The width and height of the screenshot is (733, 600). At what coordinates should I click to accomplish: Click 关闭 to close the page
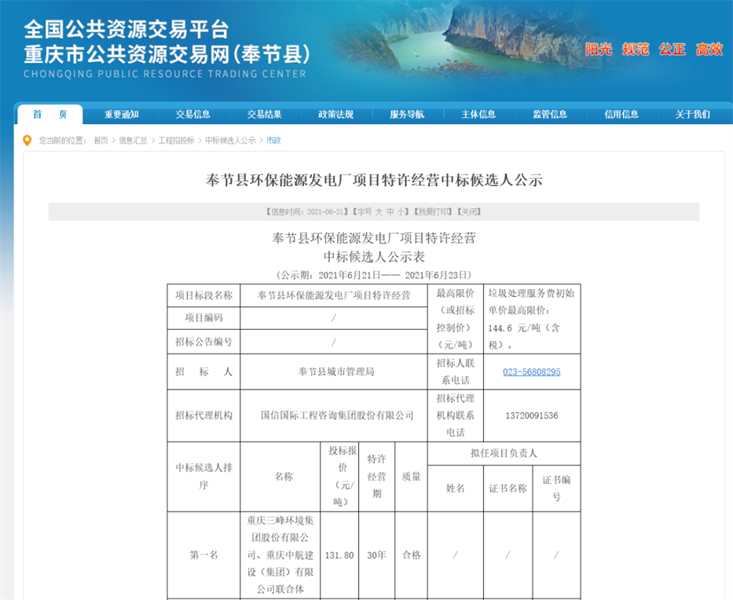469,212
